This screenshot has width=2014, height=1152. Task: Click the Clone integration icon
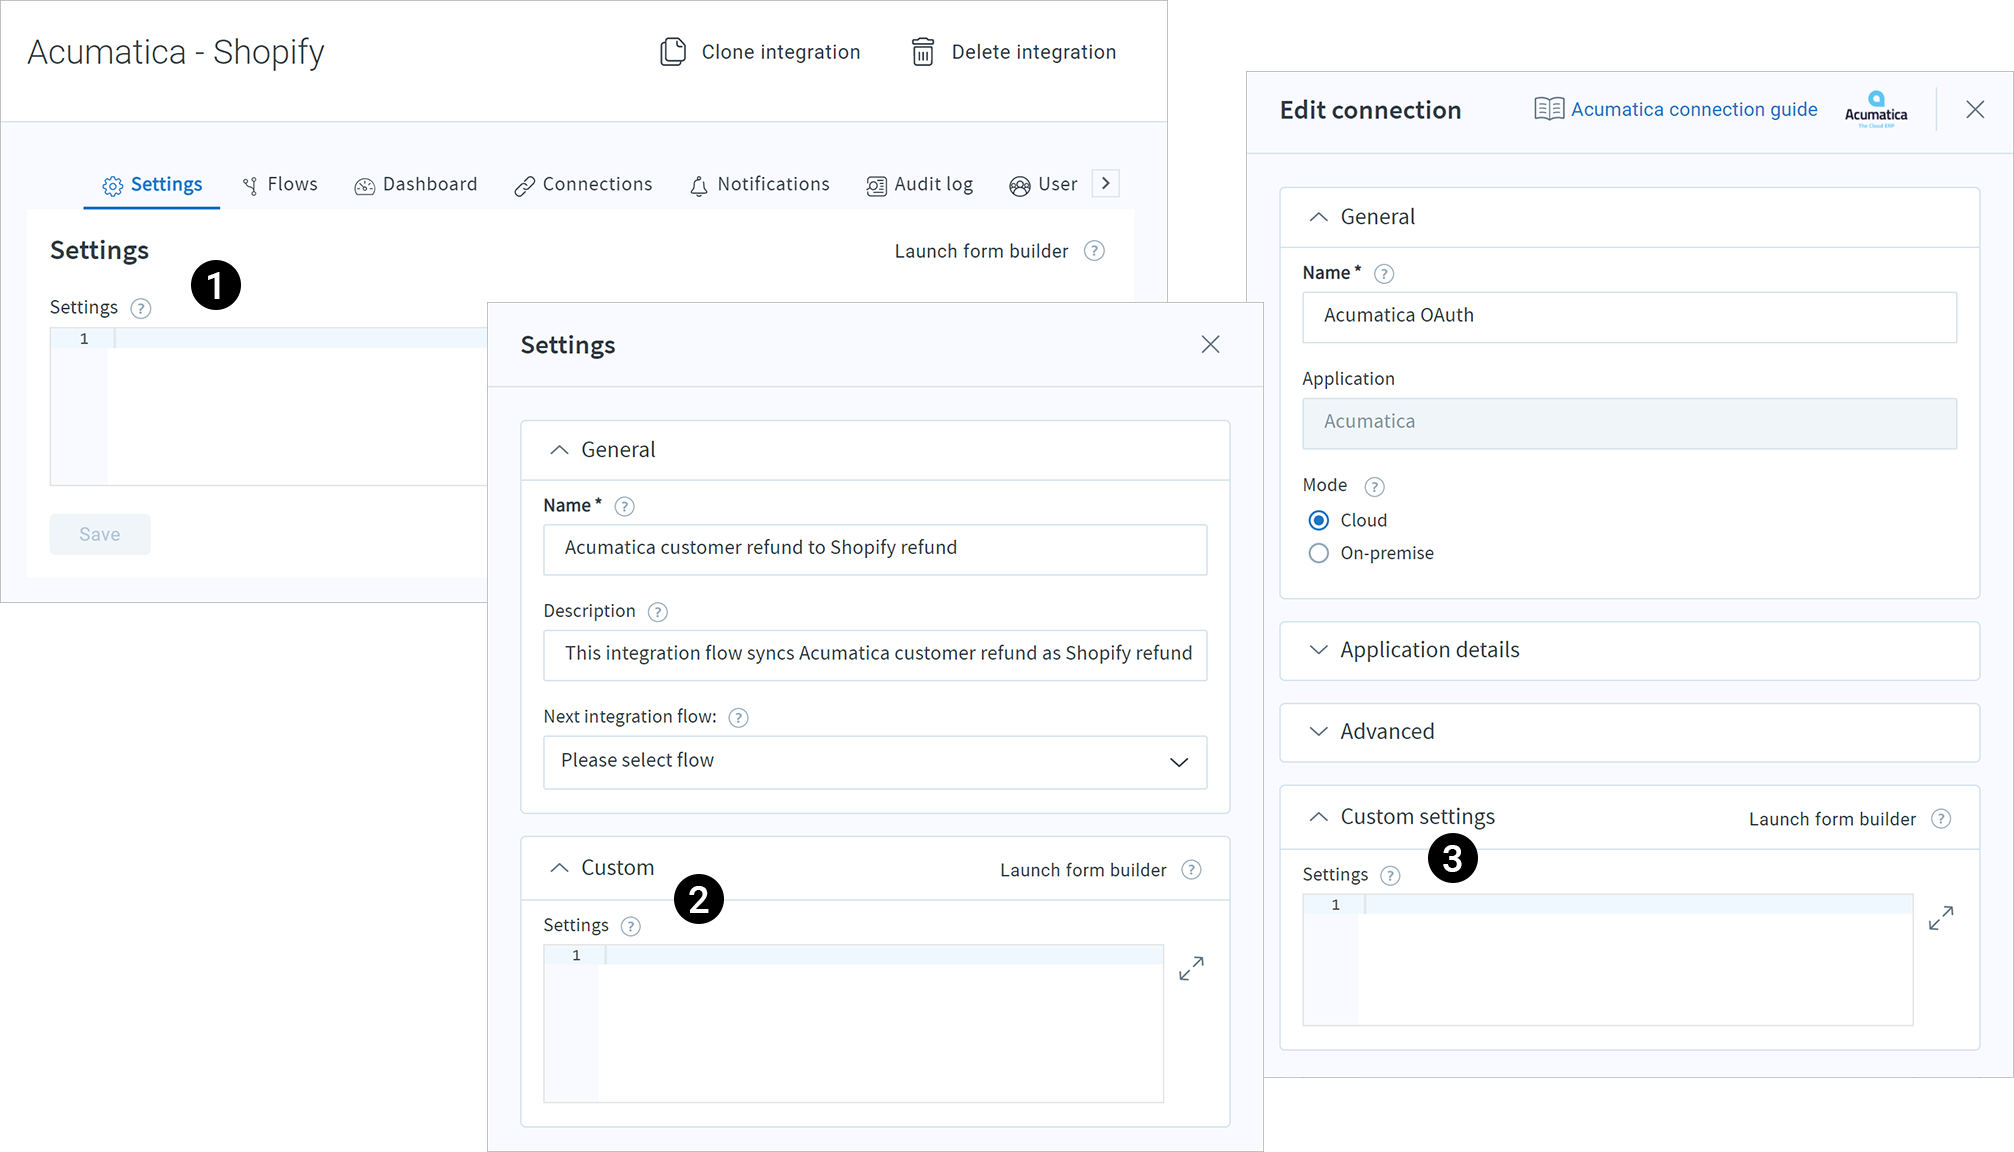(673, 52)
